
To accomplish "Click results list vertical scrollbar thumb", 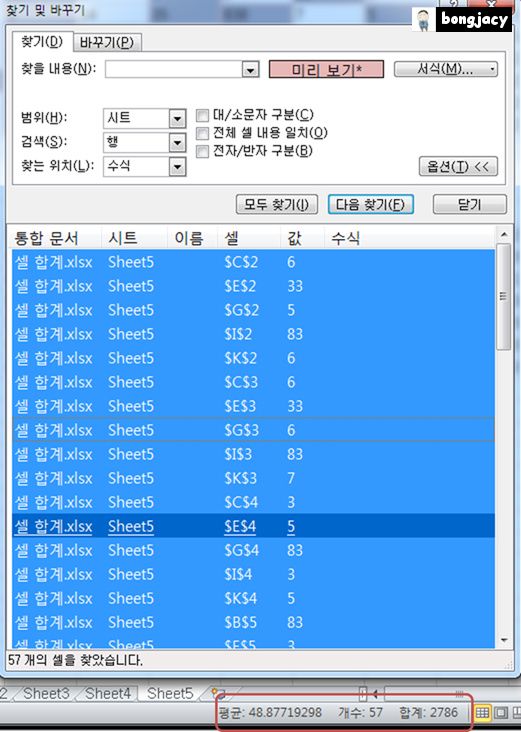I will pyautogui.click(x=503, y=296).
